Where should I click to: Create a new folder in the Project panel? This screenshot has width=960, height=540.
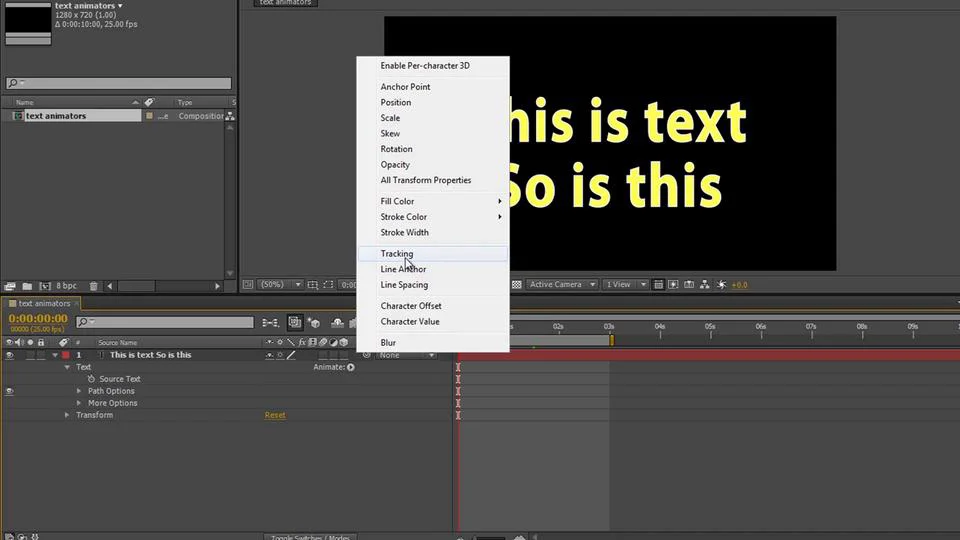tap(27, 286)
